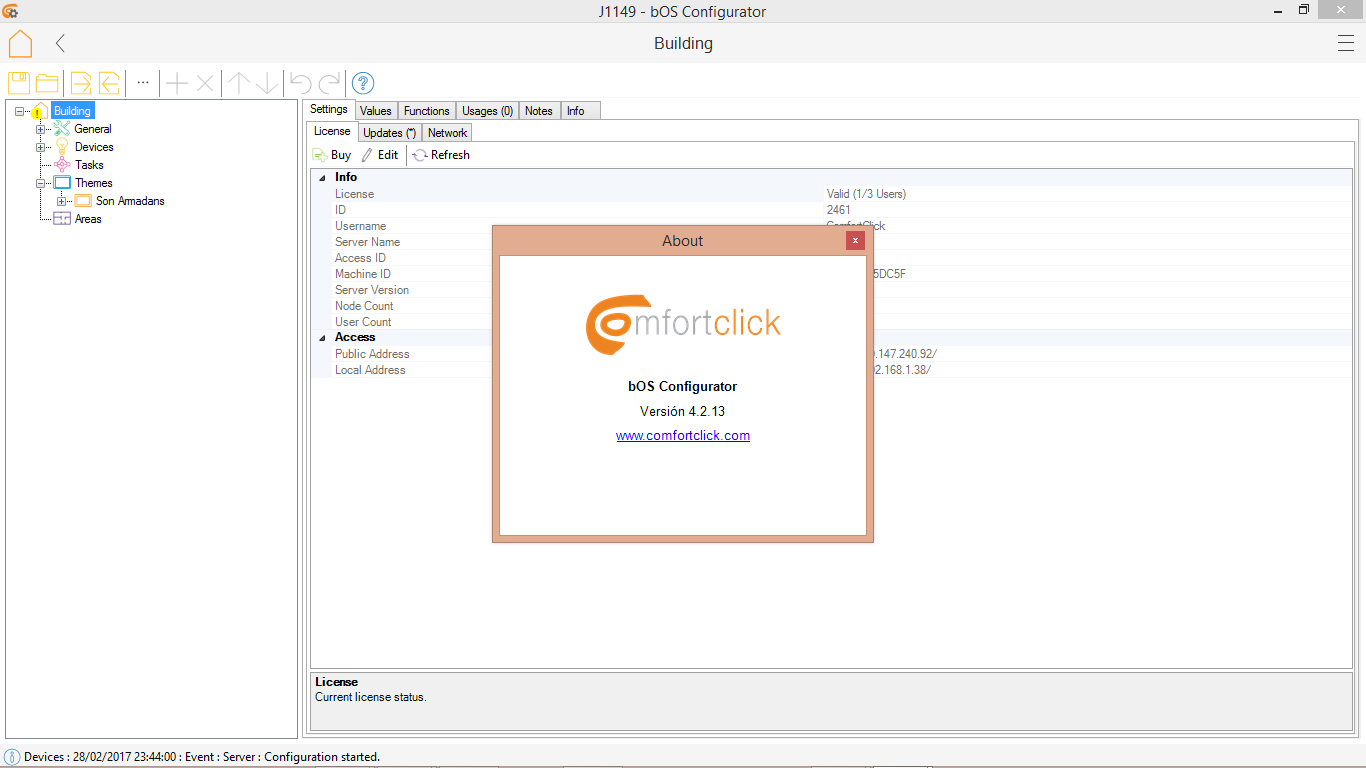Switch to the Values tab
The height and width of the screenshot is (768, 1366).
point(376,111)
